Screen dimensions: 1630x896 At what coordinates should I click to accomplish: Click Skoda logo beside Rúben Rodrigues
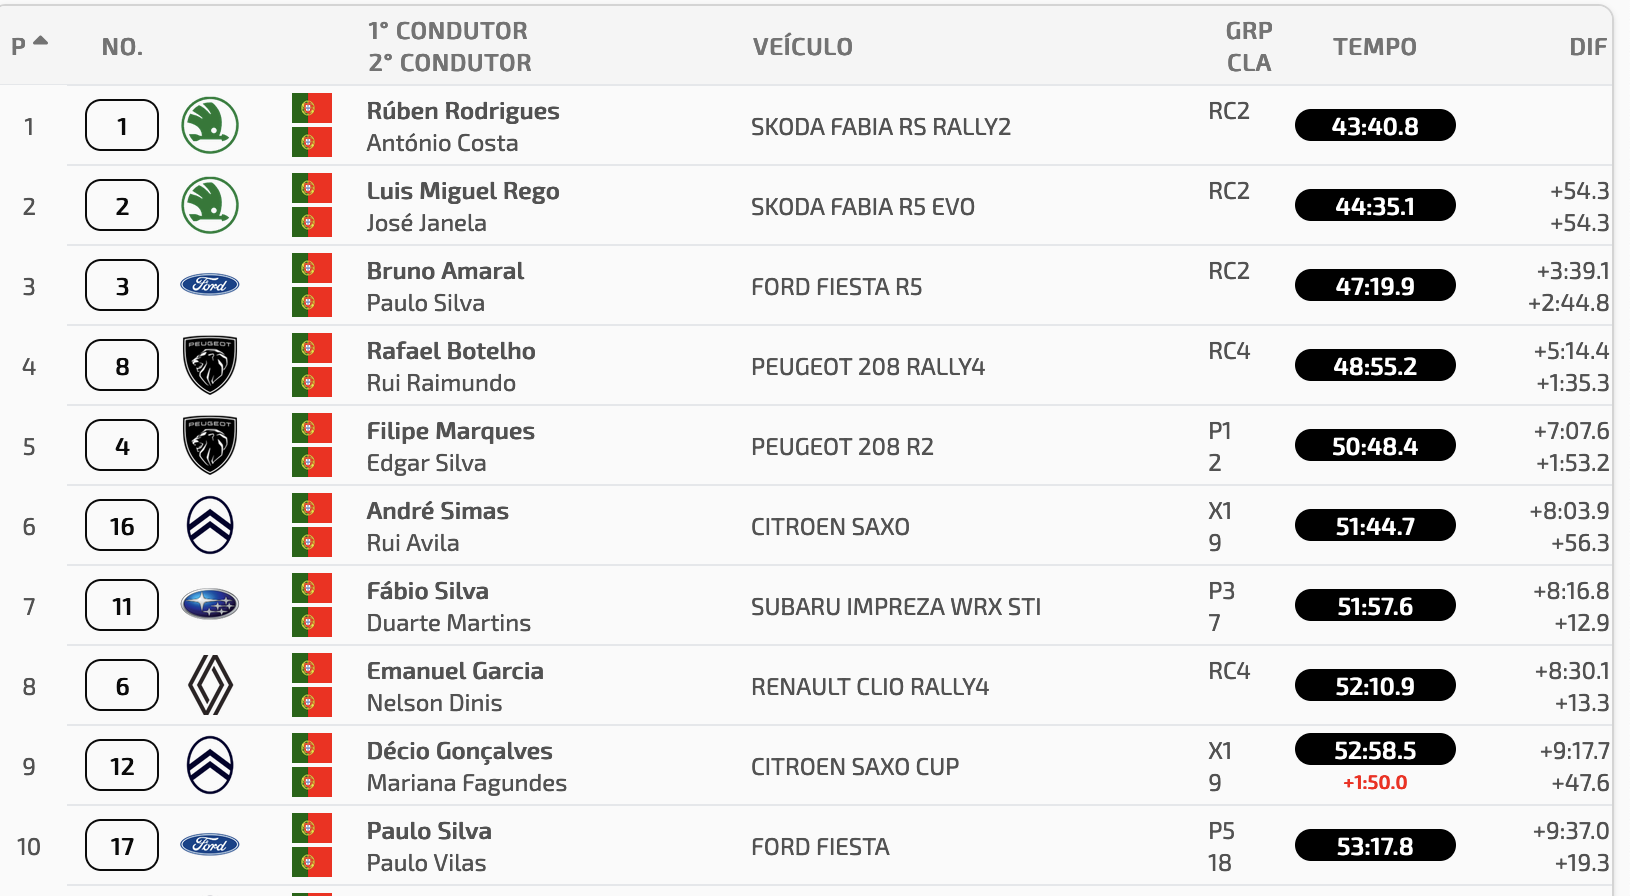point(210,125)
